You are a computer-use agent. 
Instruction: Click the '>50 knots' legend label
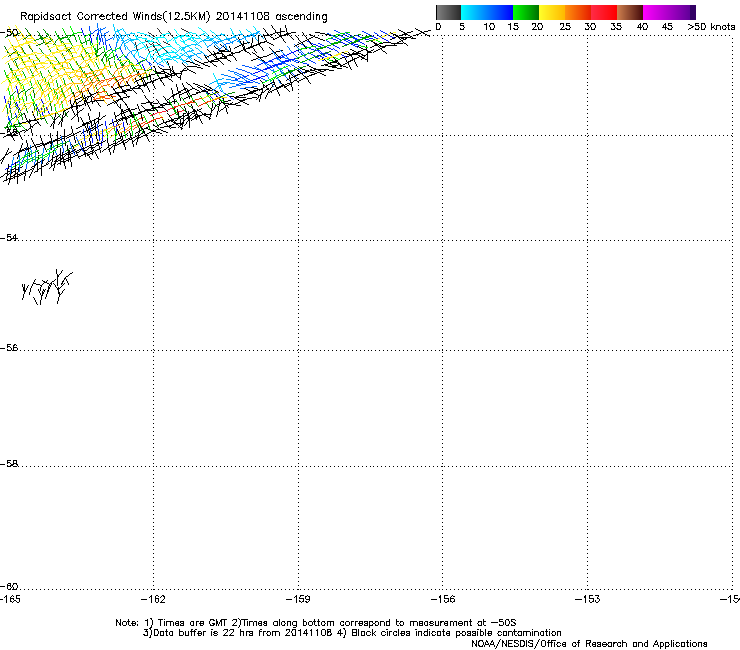pos(711,27)
